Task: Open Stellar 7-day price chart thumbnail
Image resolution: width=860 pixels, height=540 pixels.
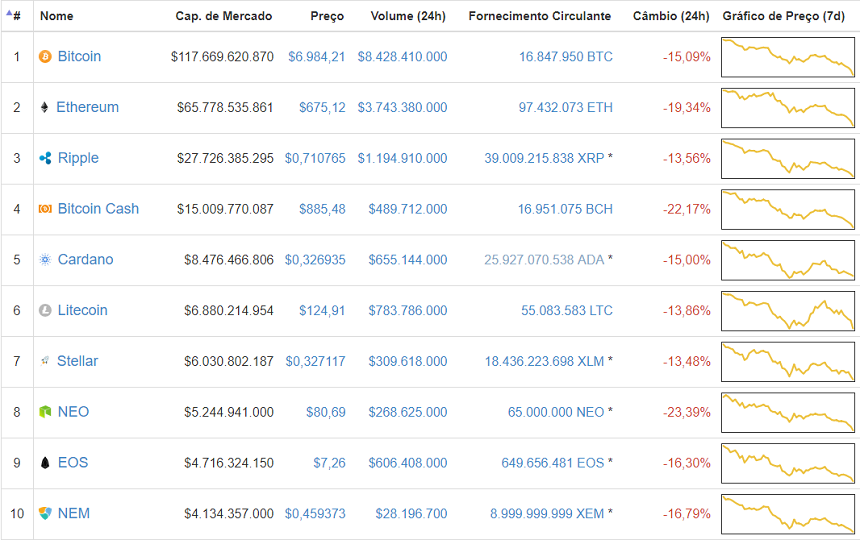Action: 788,361
